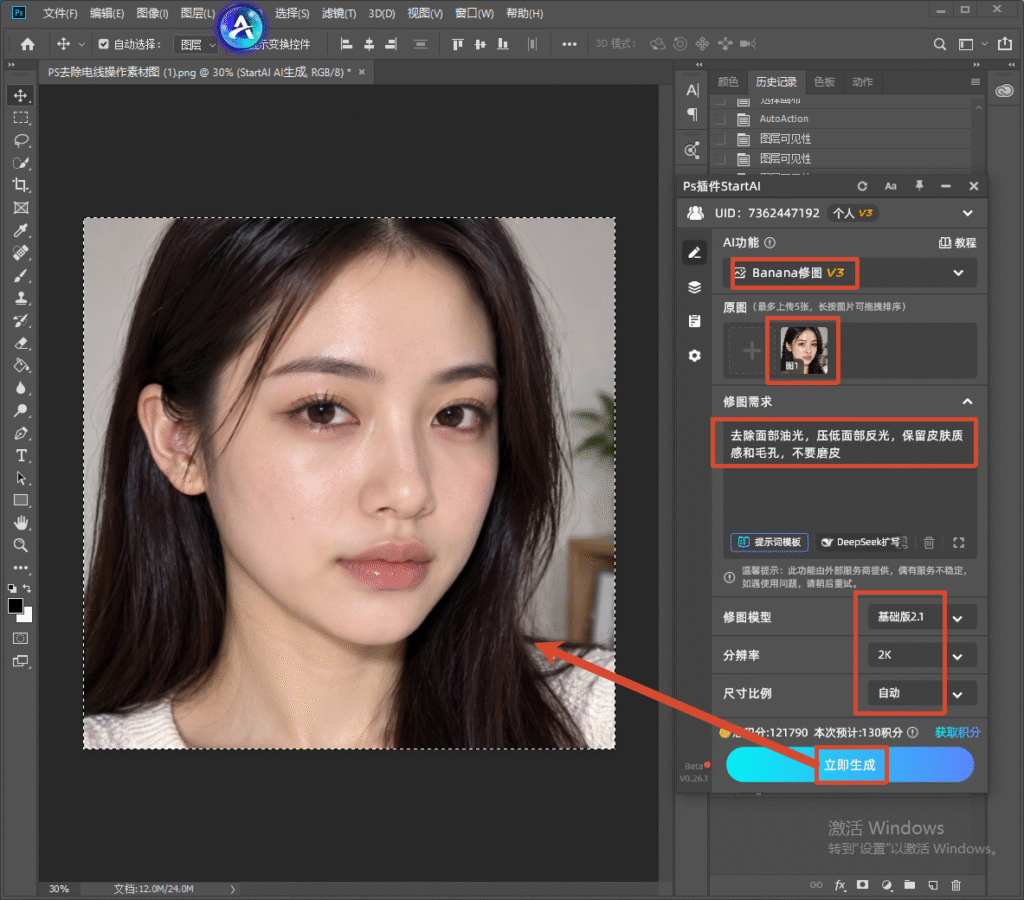Select the Dodge tool

(21, 410)
